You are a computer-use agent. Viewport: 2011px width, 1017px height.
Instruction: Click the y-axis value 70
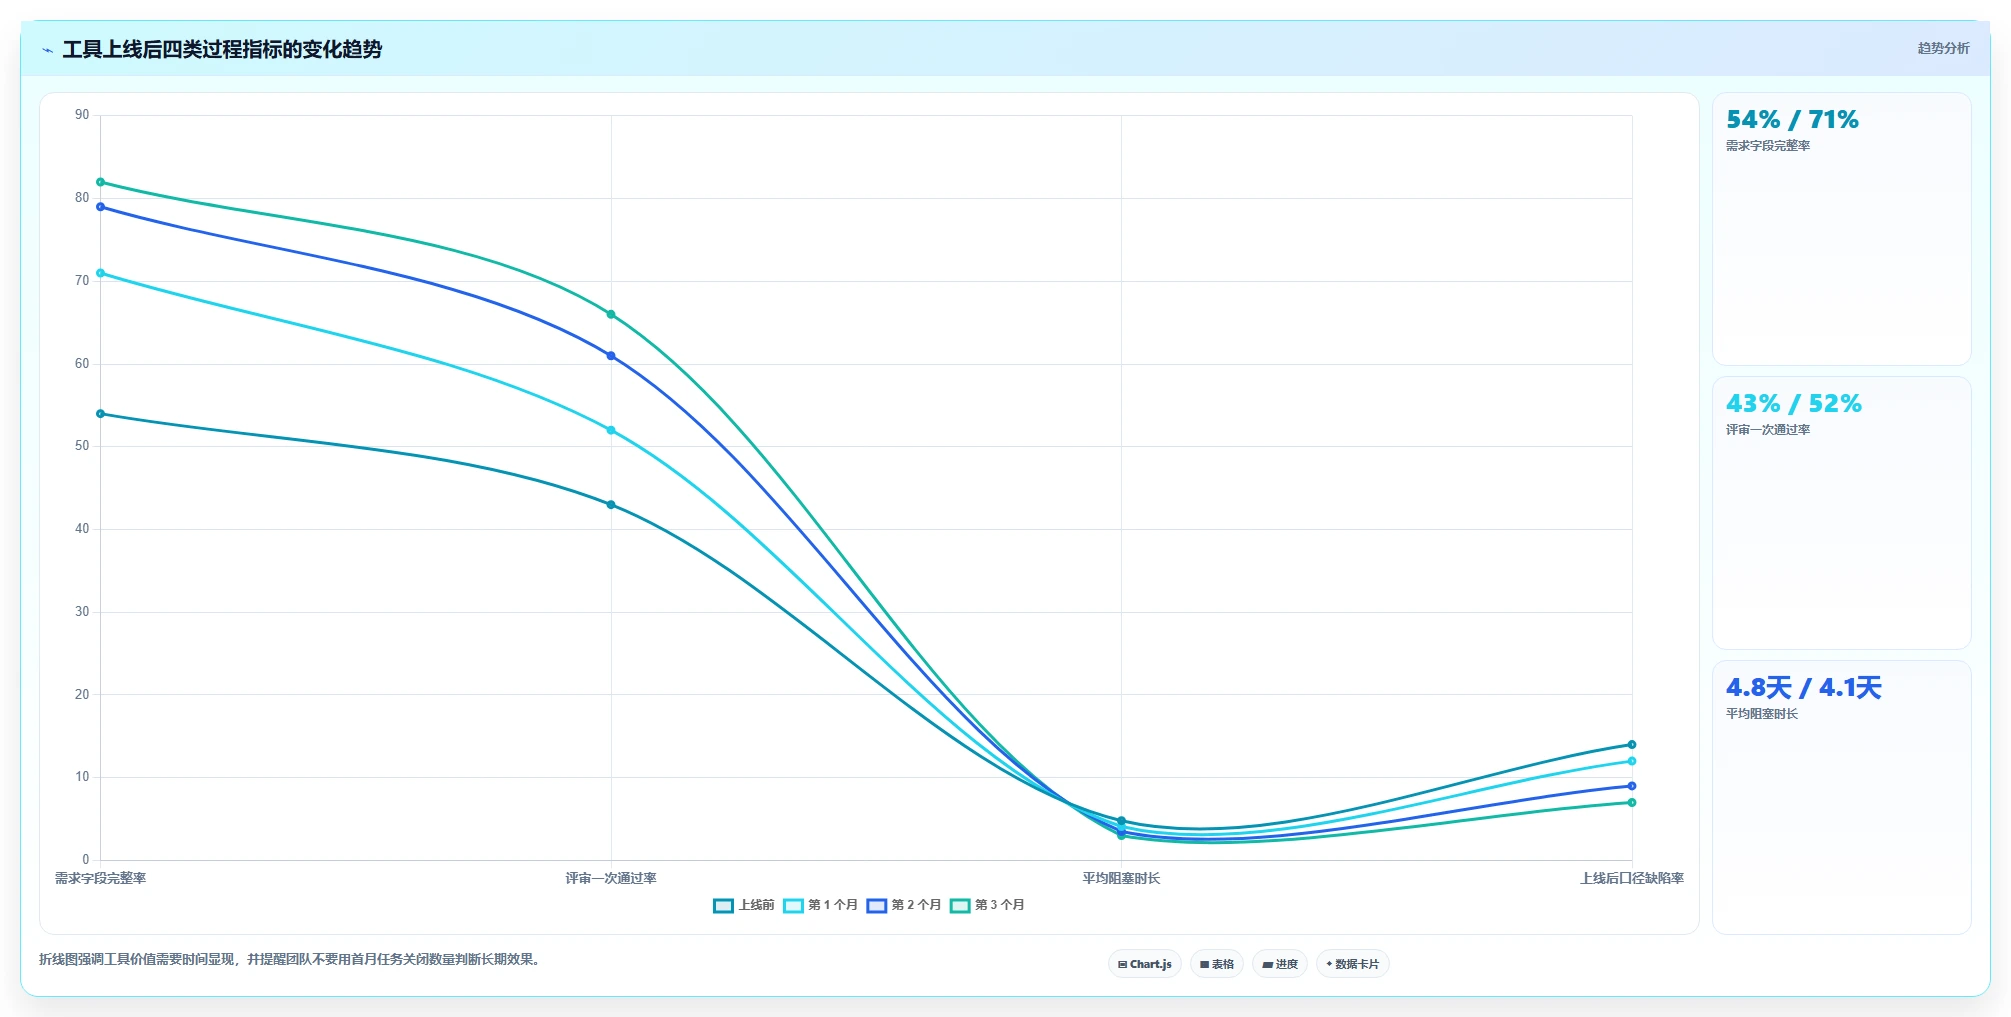tap(82, 281)
